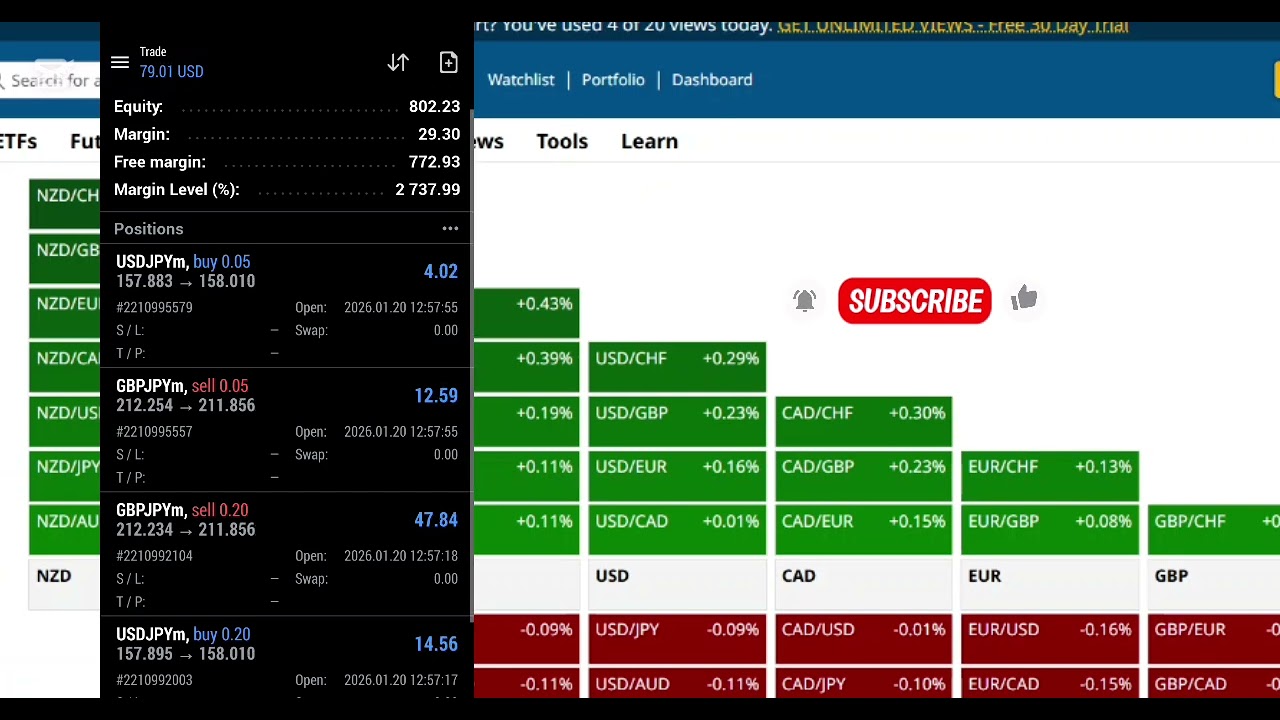
Task: Open the Positions three-dot options
Action: [x=450, y=229]
